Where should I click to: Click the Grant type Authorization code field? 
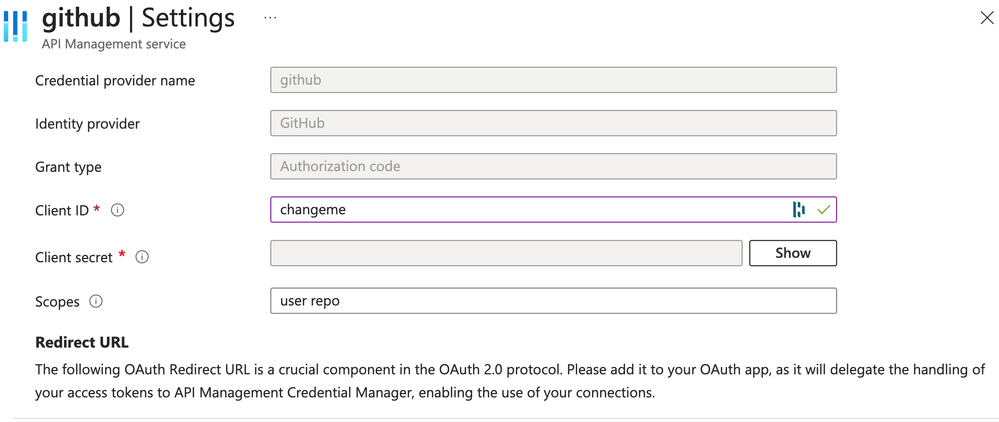553,166
